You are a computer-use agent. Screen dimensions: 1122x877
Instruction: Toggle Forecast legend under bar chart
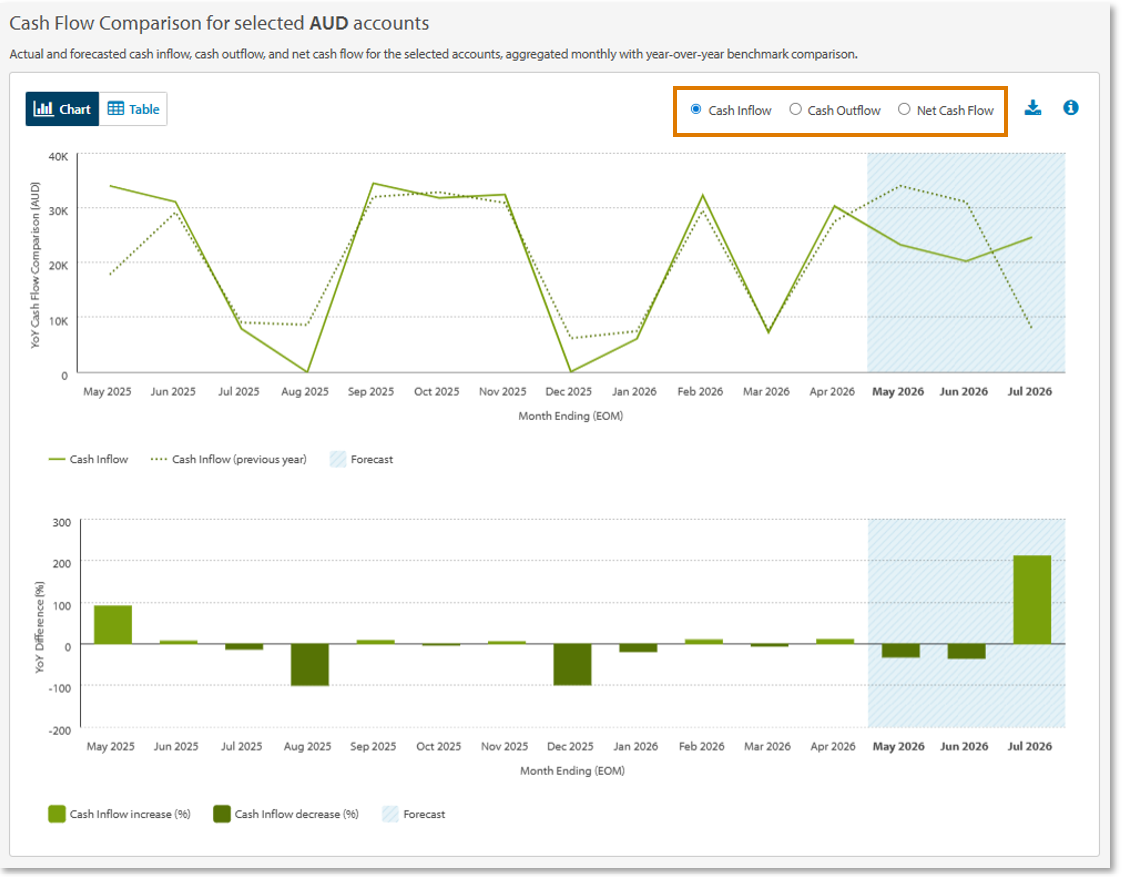(414, 814)
